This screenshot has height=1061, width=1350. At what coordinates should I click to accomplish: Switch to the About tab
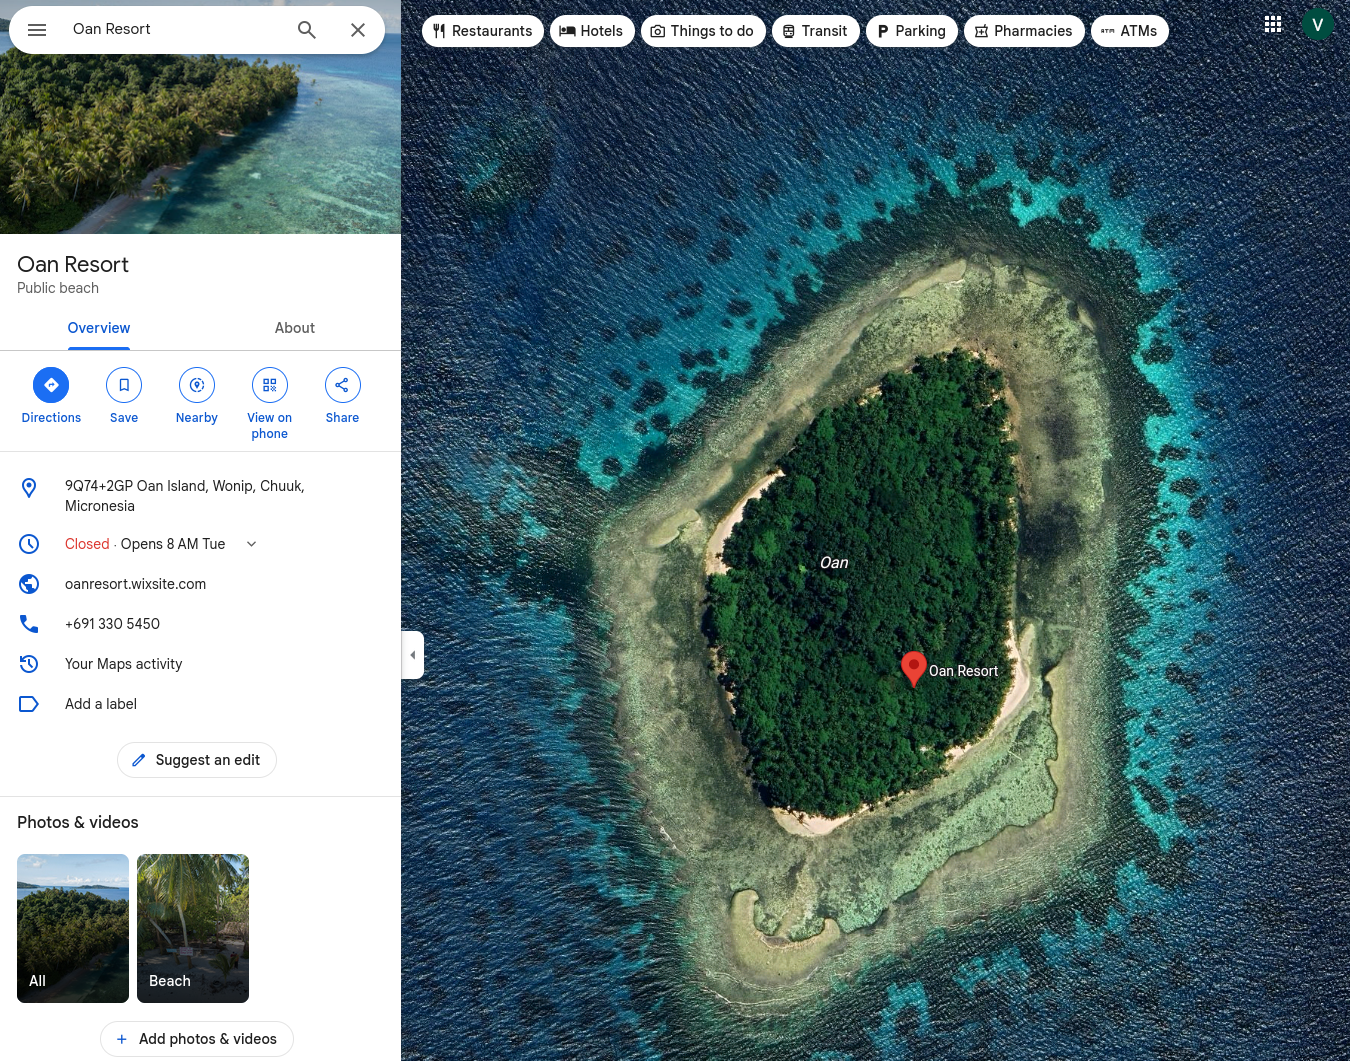(x=295, y=328)
